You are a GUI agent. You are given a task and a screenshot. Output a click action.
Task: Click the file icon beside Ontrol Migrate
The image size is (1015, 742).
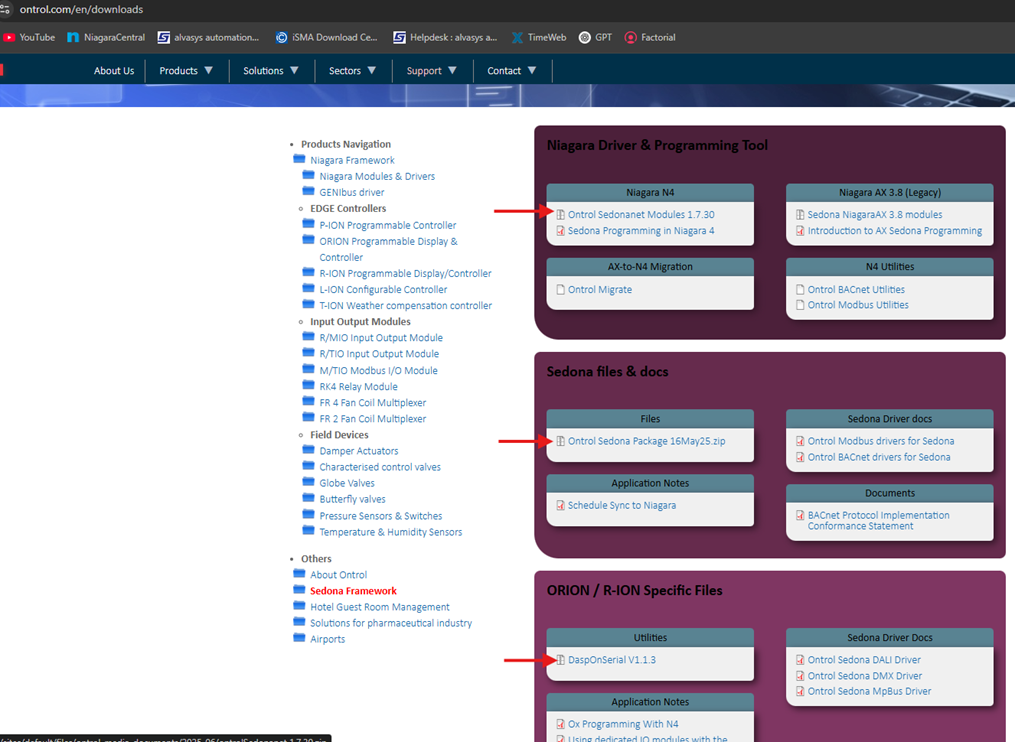[561, 289]
